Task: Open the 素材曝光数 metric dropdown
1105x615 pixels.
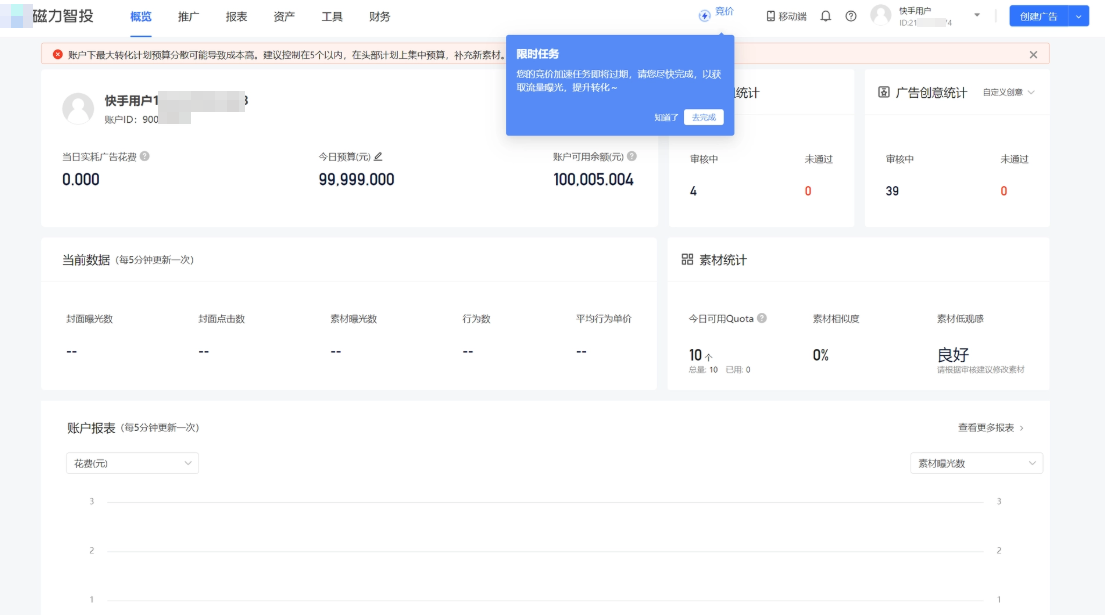Action: pyautogui.click(x=976, y=463)
